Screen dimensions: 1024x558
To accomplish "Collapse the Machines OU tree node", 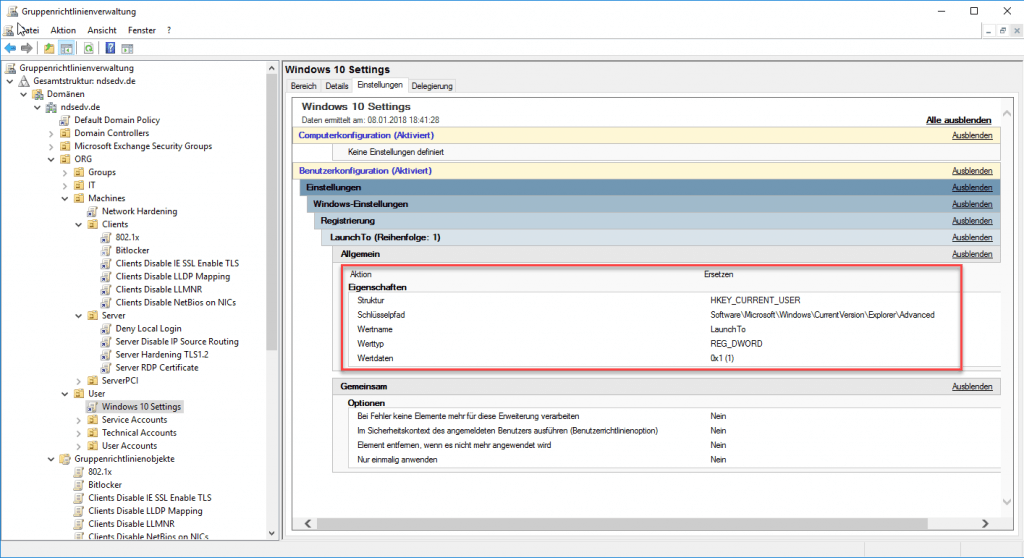I will [65, 198].
